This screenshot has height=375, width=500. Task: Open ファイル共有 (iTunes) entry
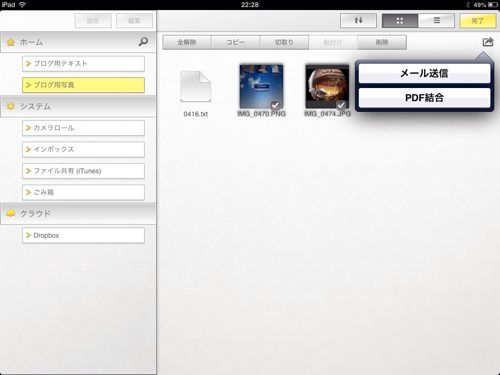pyautogui.click(x=83, y=171)
